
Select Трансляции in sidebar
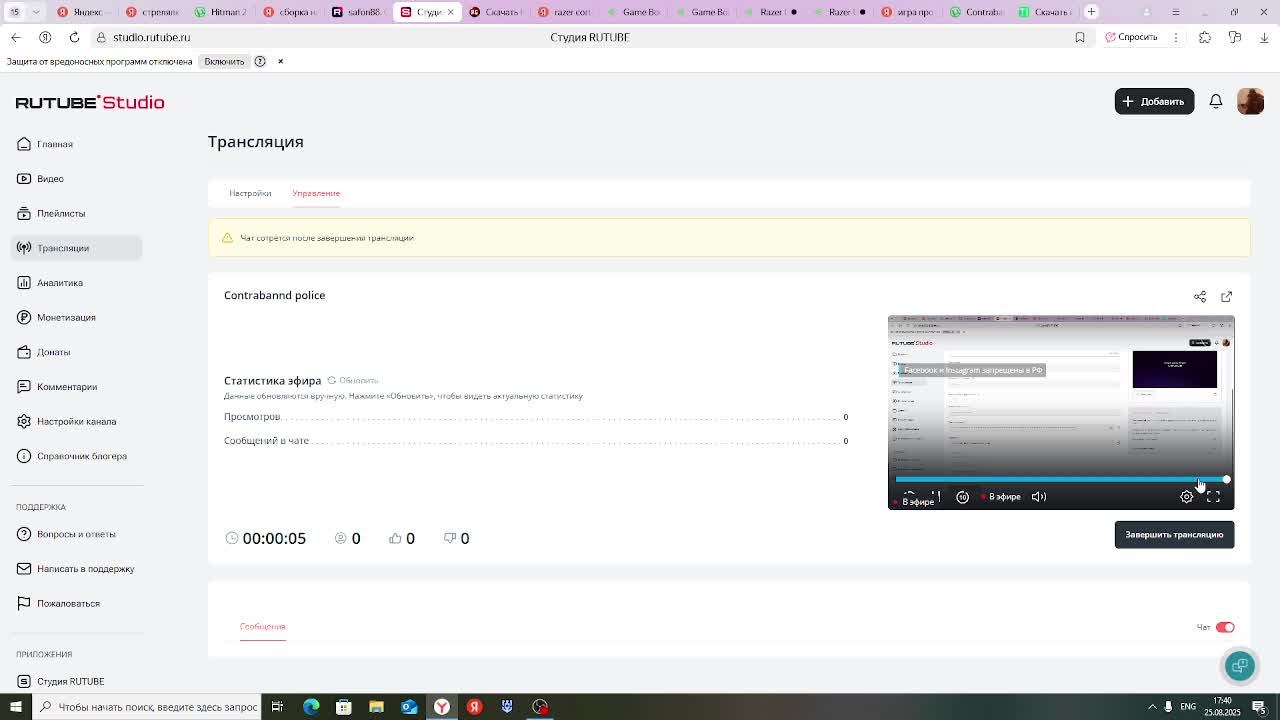point(76,248)
